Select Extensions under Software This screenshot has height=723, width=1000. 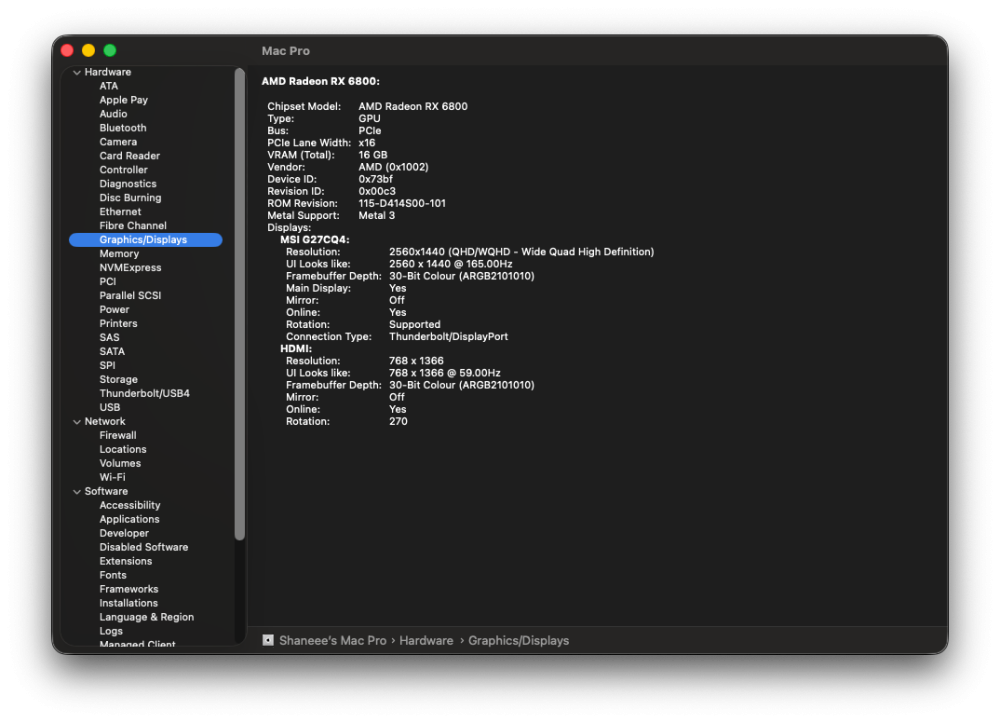pyautogui.click(x=126, y=563)
